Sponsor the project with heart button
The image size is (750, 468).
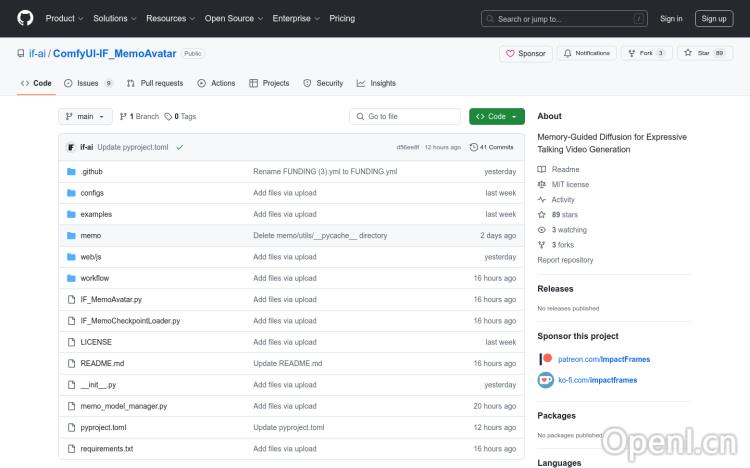tap(525, 53)
